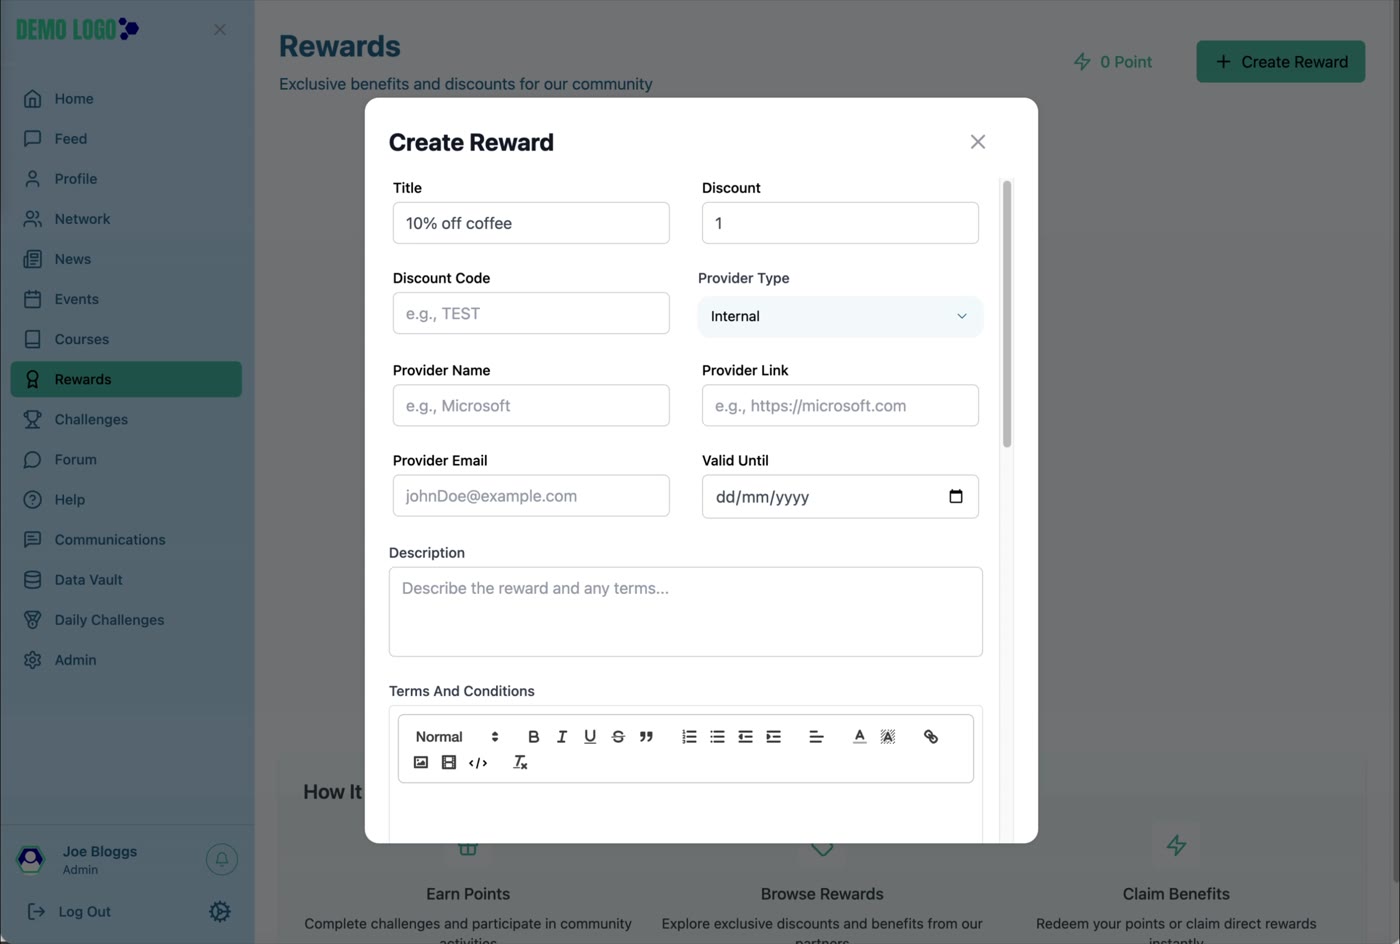Screen dimensions: 1400x944
Task: Click the Provider Email input field
Action: (531, 495)
